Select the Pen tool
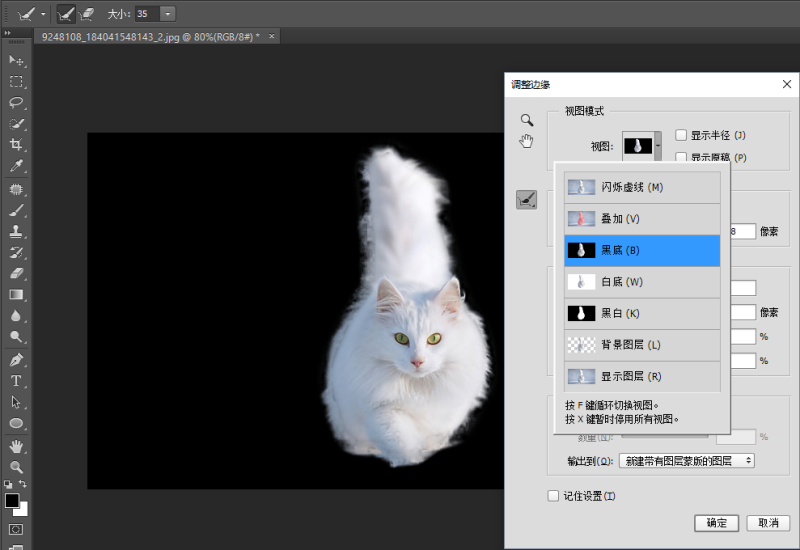This screenshot has height=550, width=800. click(16, 360)
